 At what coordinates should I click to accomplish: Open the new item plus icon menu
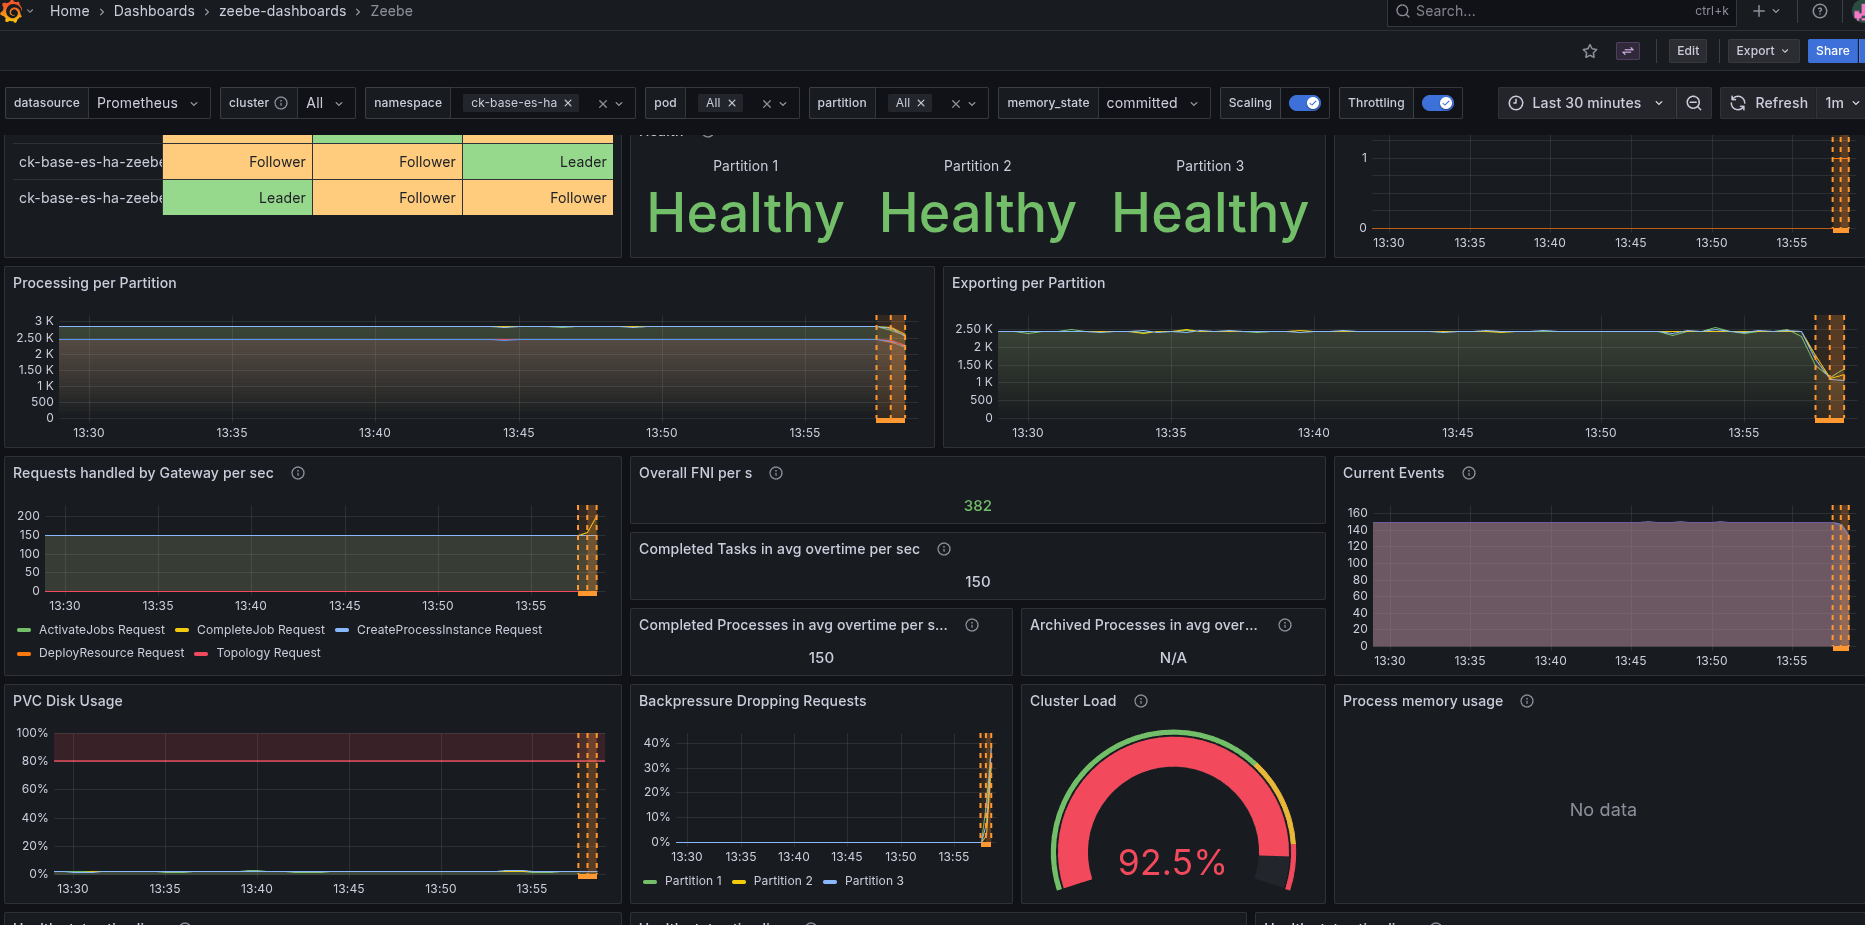coord(1766,11)
